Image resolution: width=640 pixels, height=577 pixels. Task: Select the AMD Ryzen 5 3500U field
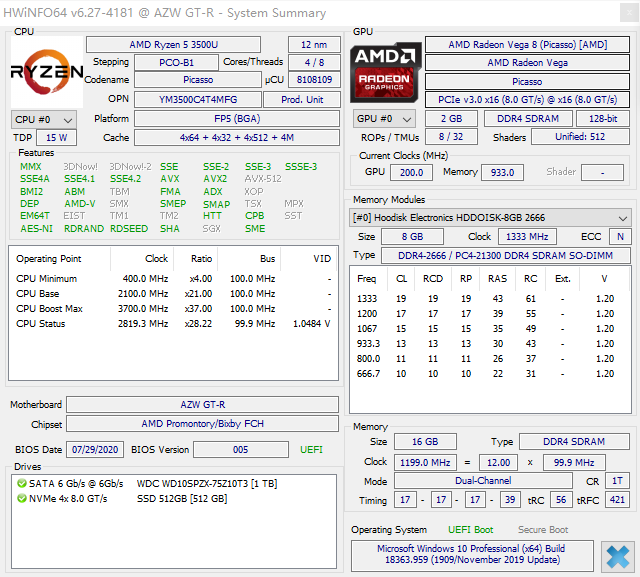click(173, 44)
